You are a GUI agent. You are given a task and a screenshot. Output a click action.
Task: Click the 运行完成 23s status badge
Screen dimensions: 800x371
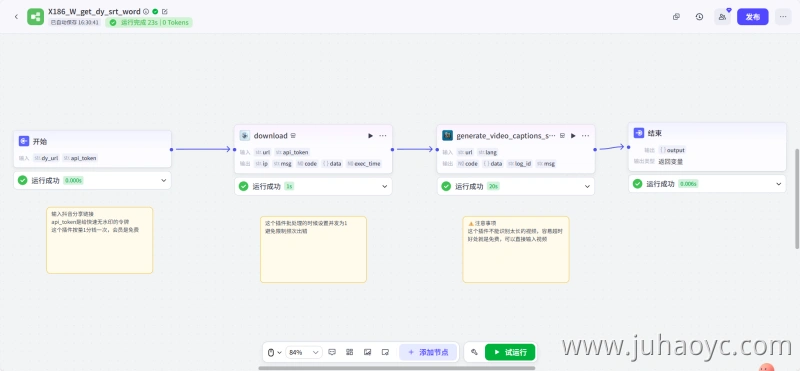149,22
